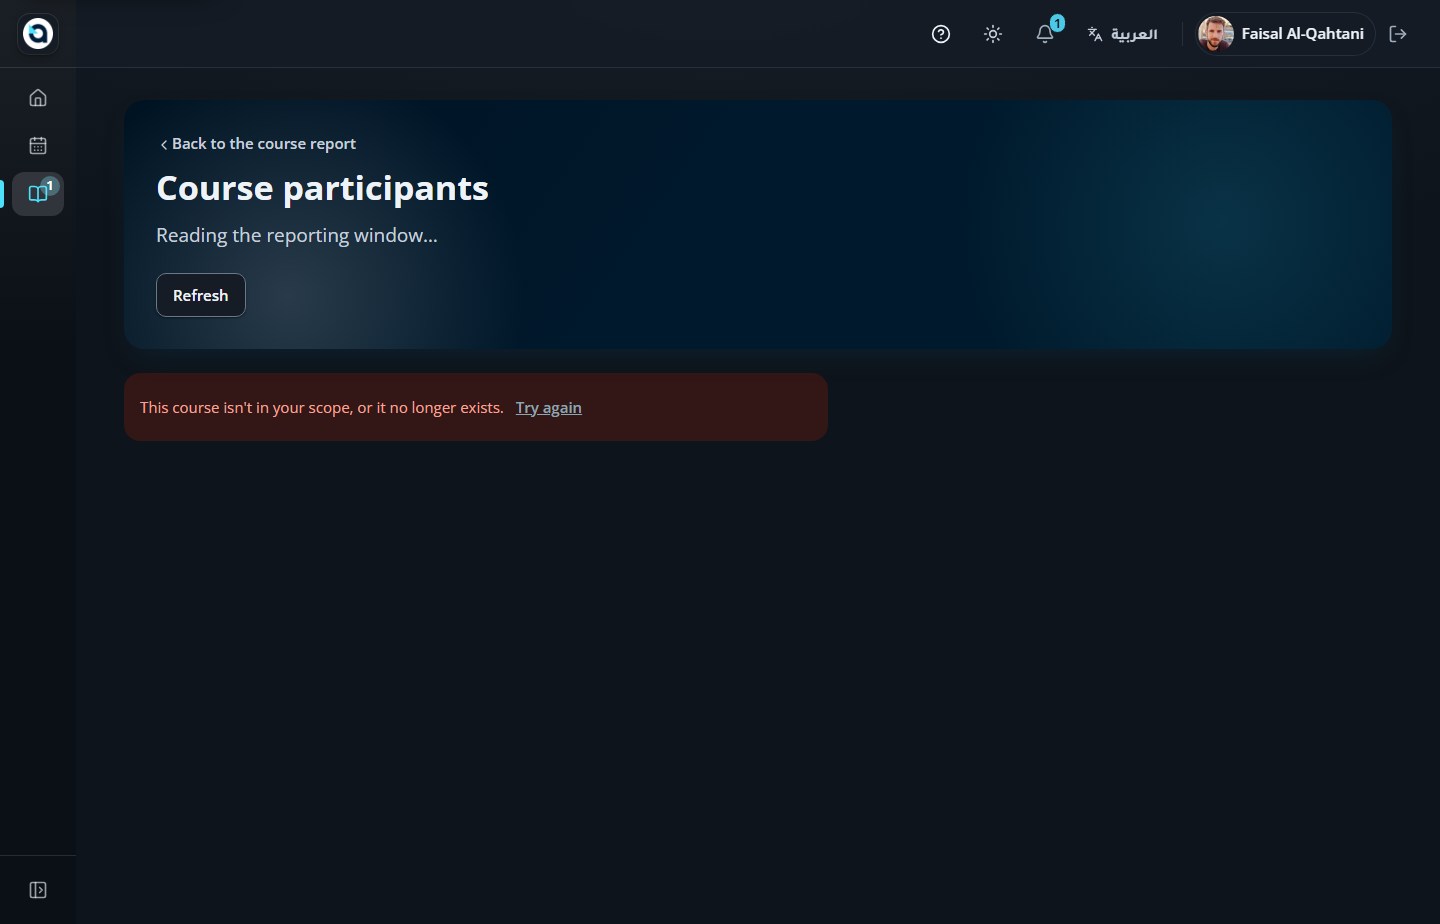Click Faisal Al-Qahtani's avatar picture
This screenshot has height=924, width=1440.
click(1216, 34)
